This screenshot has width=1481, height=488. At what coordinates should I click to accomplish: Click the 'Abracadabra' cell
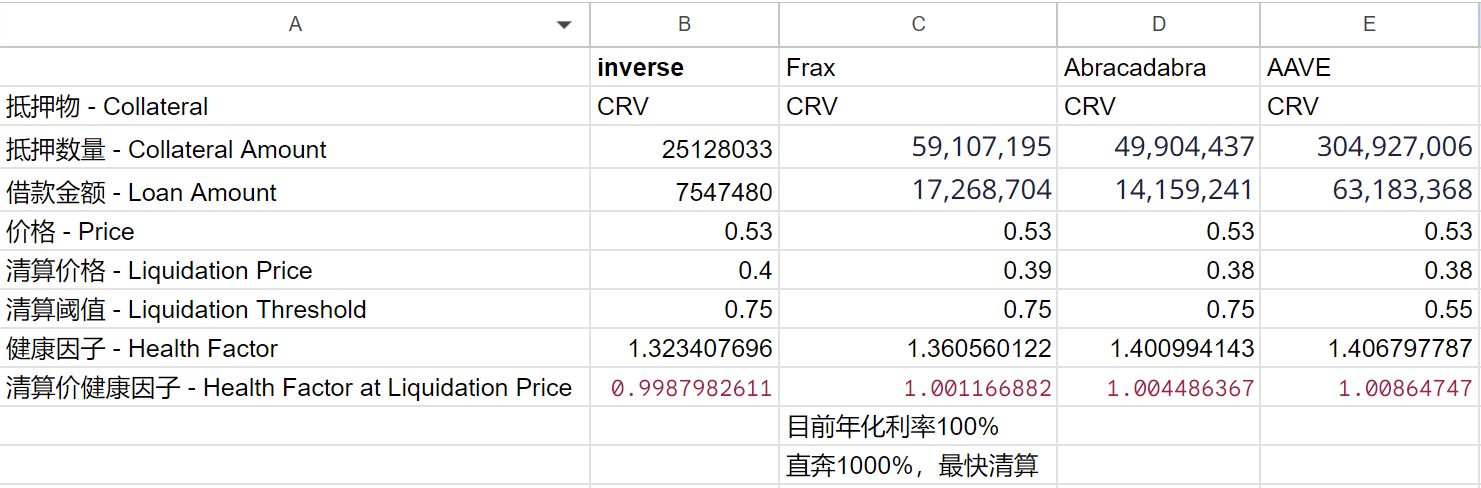1158,67
